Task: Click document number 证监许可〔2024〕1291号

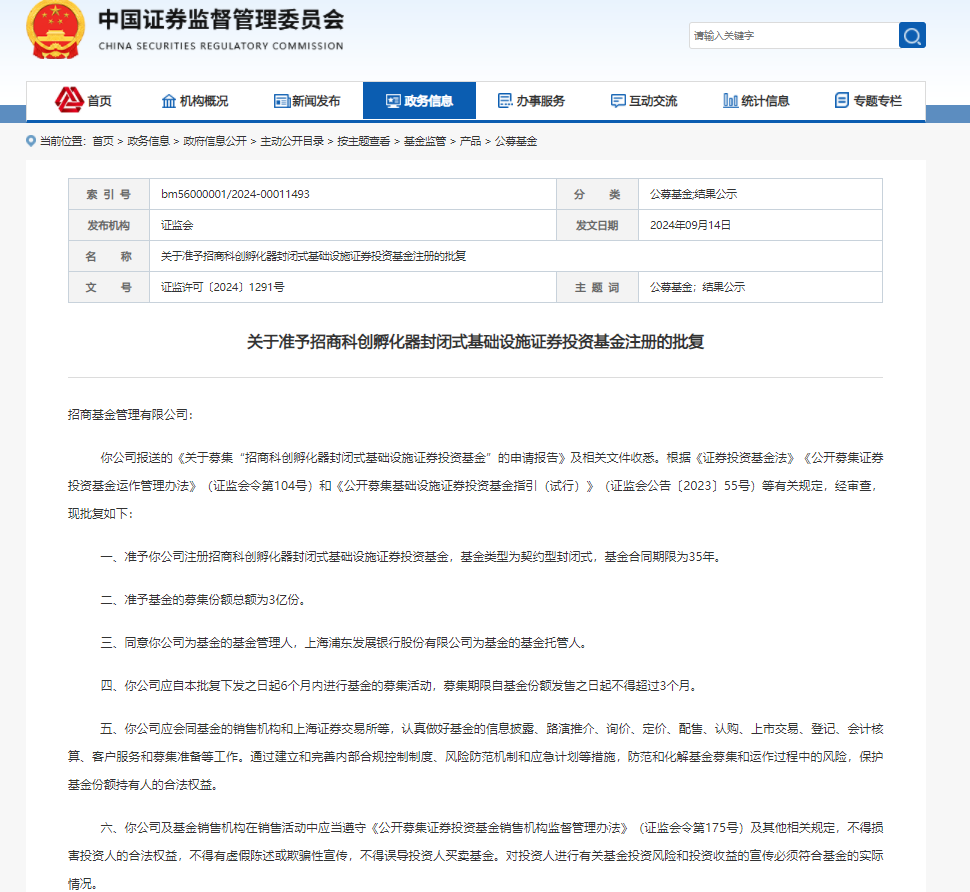Action: coord(223,287)
